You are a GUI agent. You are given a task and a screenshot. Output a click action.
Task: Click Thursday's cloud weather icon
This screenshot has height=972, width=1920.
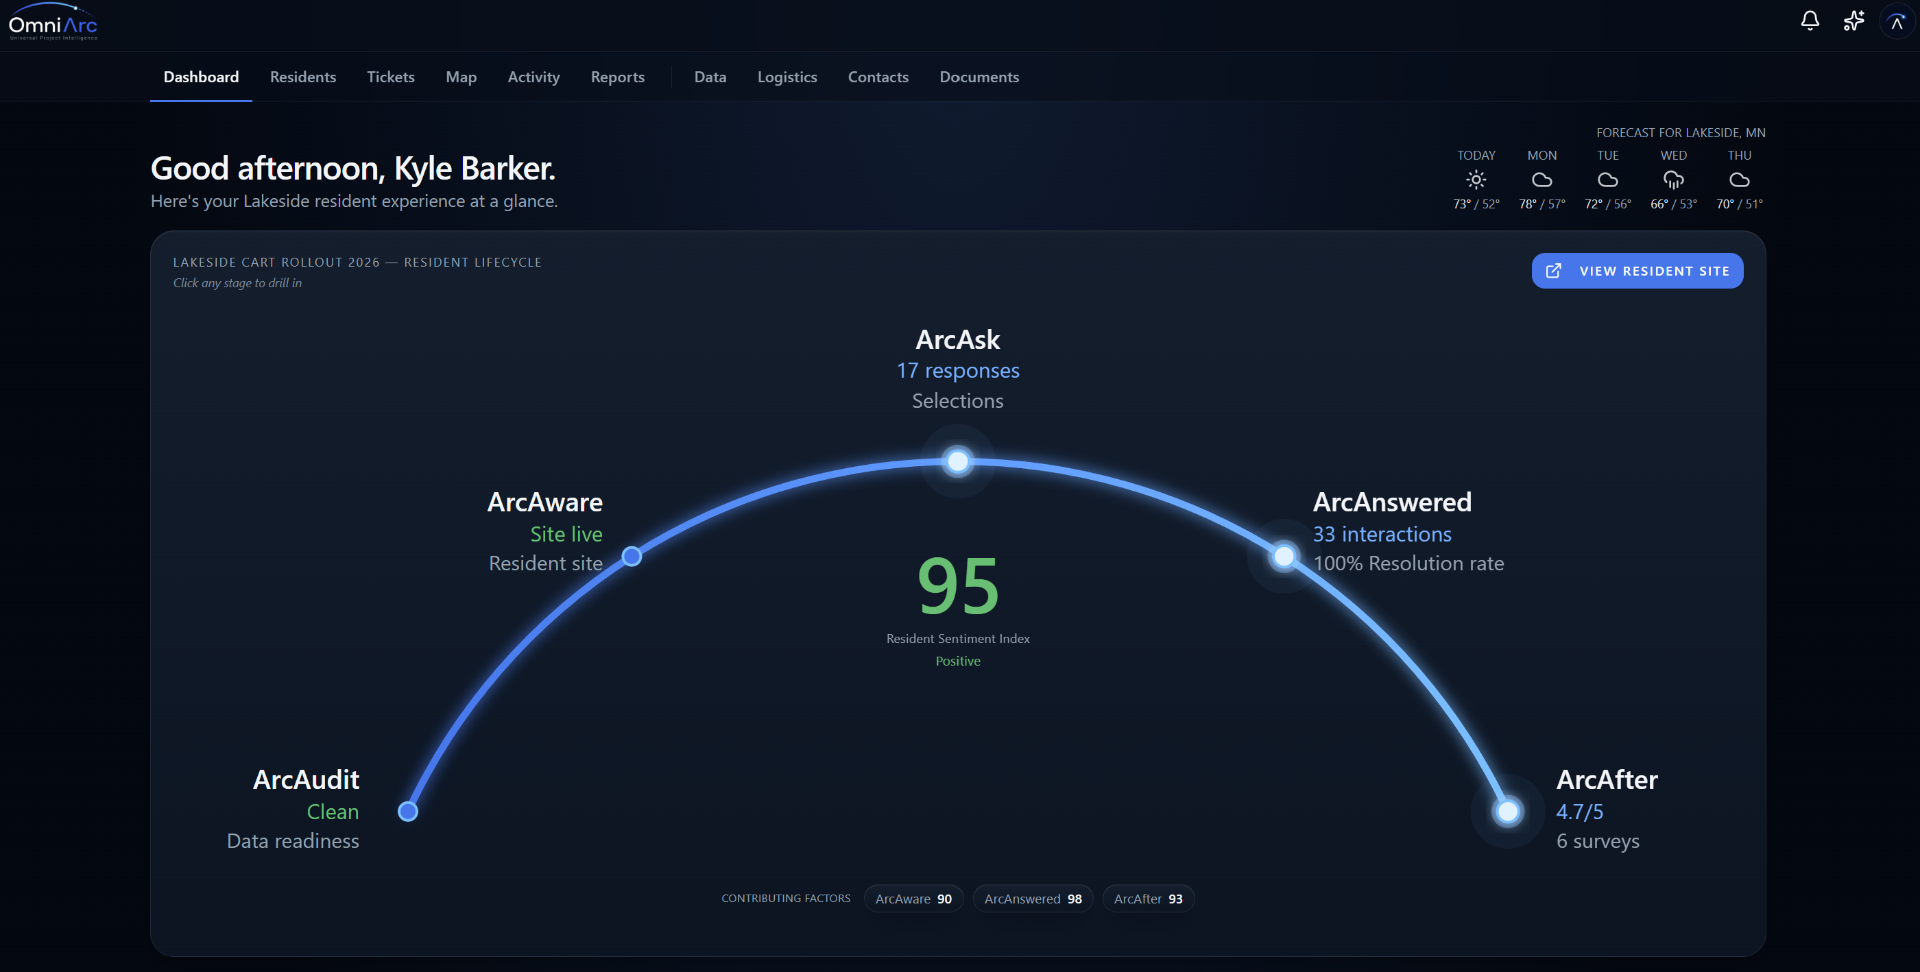click(1740, 180)
